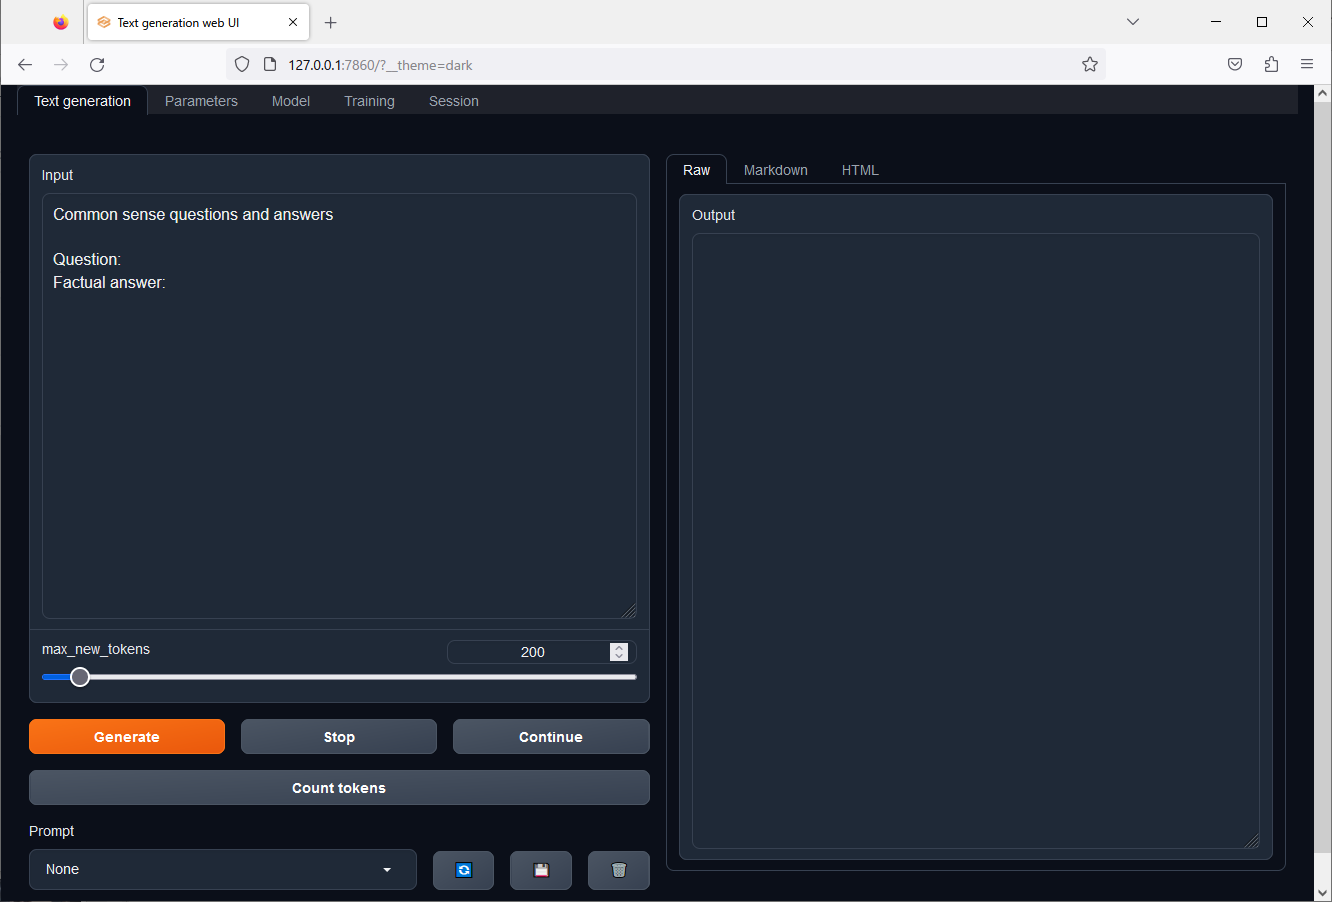The height and width of the screenshot is (902, 1332).
Task: Open the tracking protection shield
Action: coord(242,64)
